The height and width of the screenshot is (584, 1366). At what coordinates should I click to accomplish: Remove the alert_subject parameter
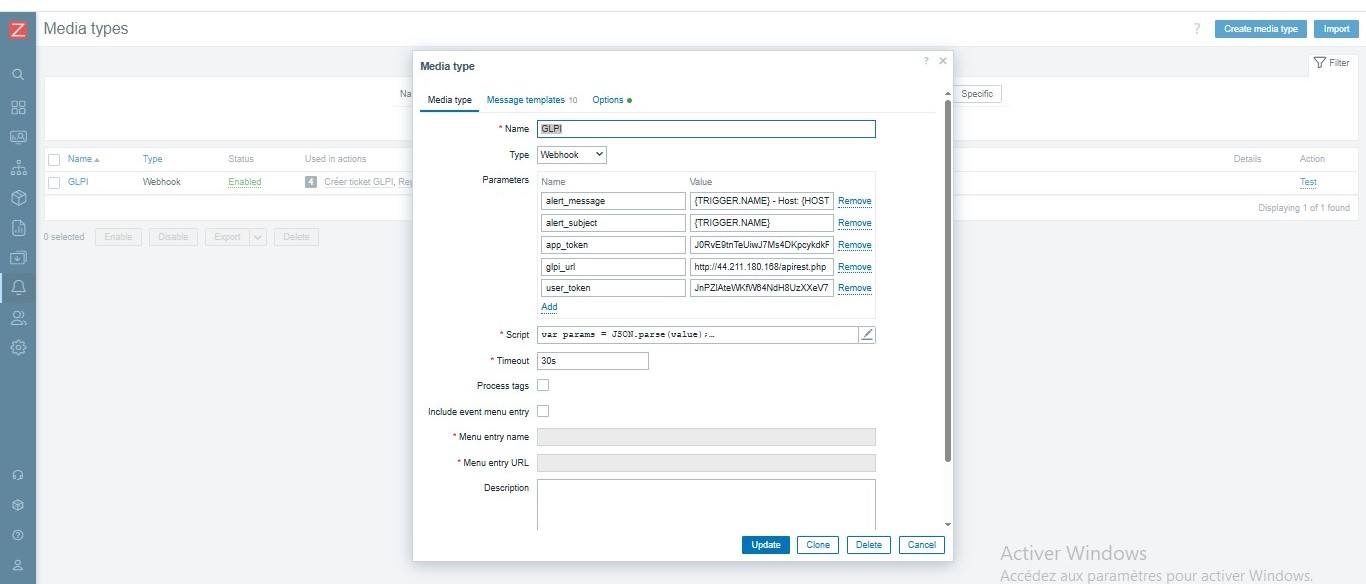pos(855,223)
